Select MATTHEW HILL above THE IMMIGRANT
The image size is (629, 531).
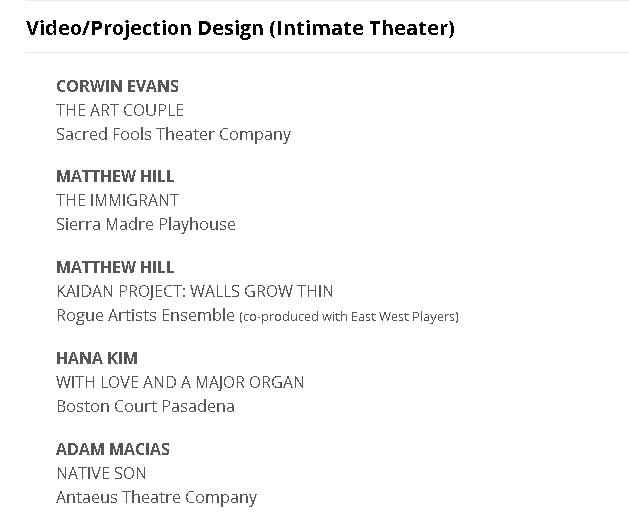(x=115, y=176)
